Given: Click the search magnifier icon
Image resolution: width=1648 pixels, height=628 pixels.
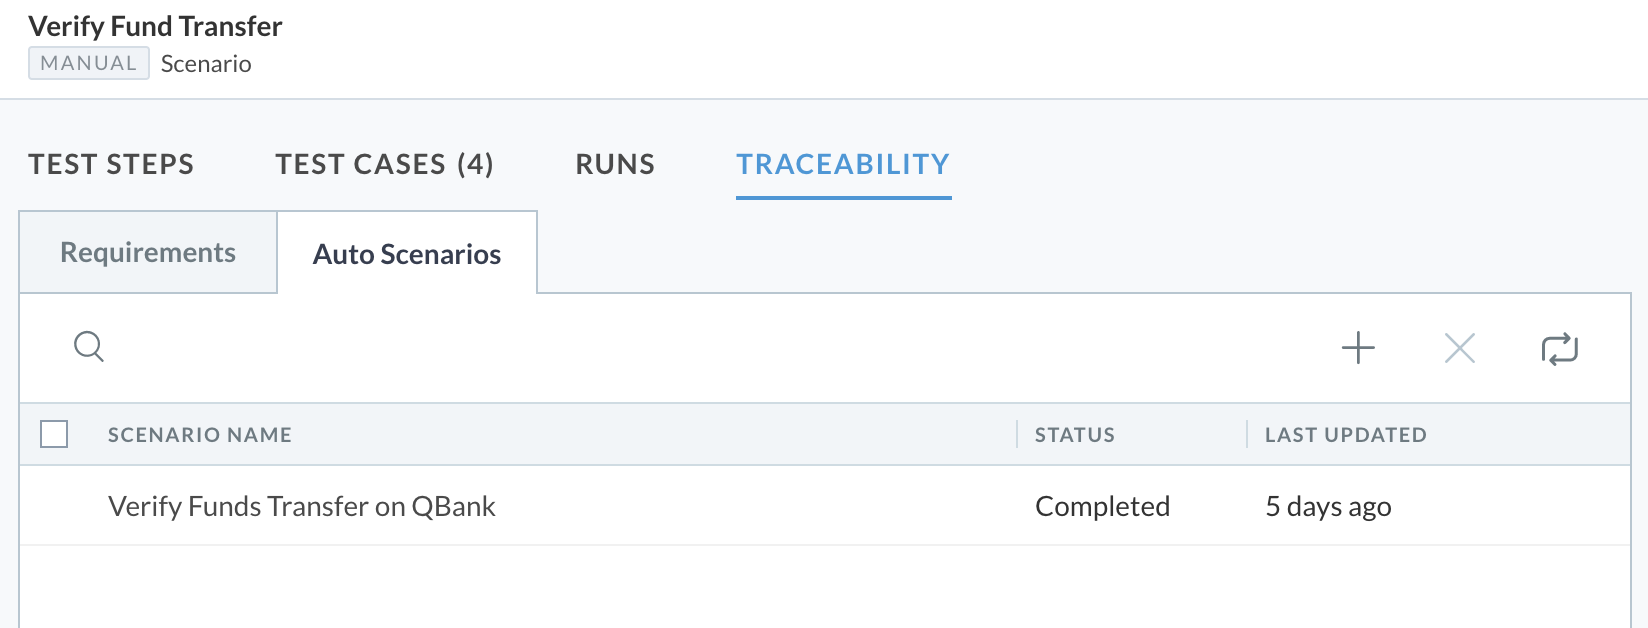Looking at the screenshot, I should (x=89, y=347).
